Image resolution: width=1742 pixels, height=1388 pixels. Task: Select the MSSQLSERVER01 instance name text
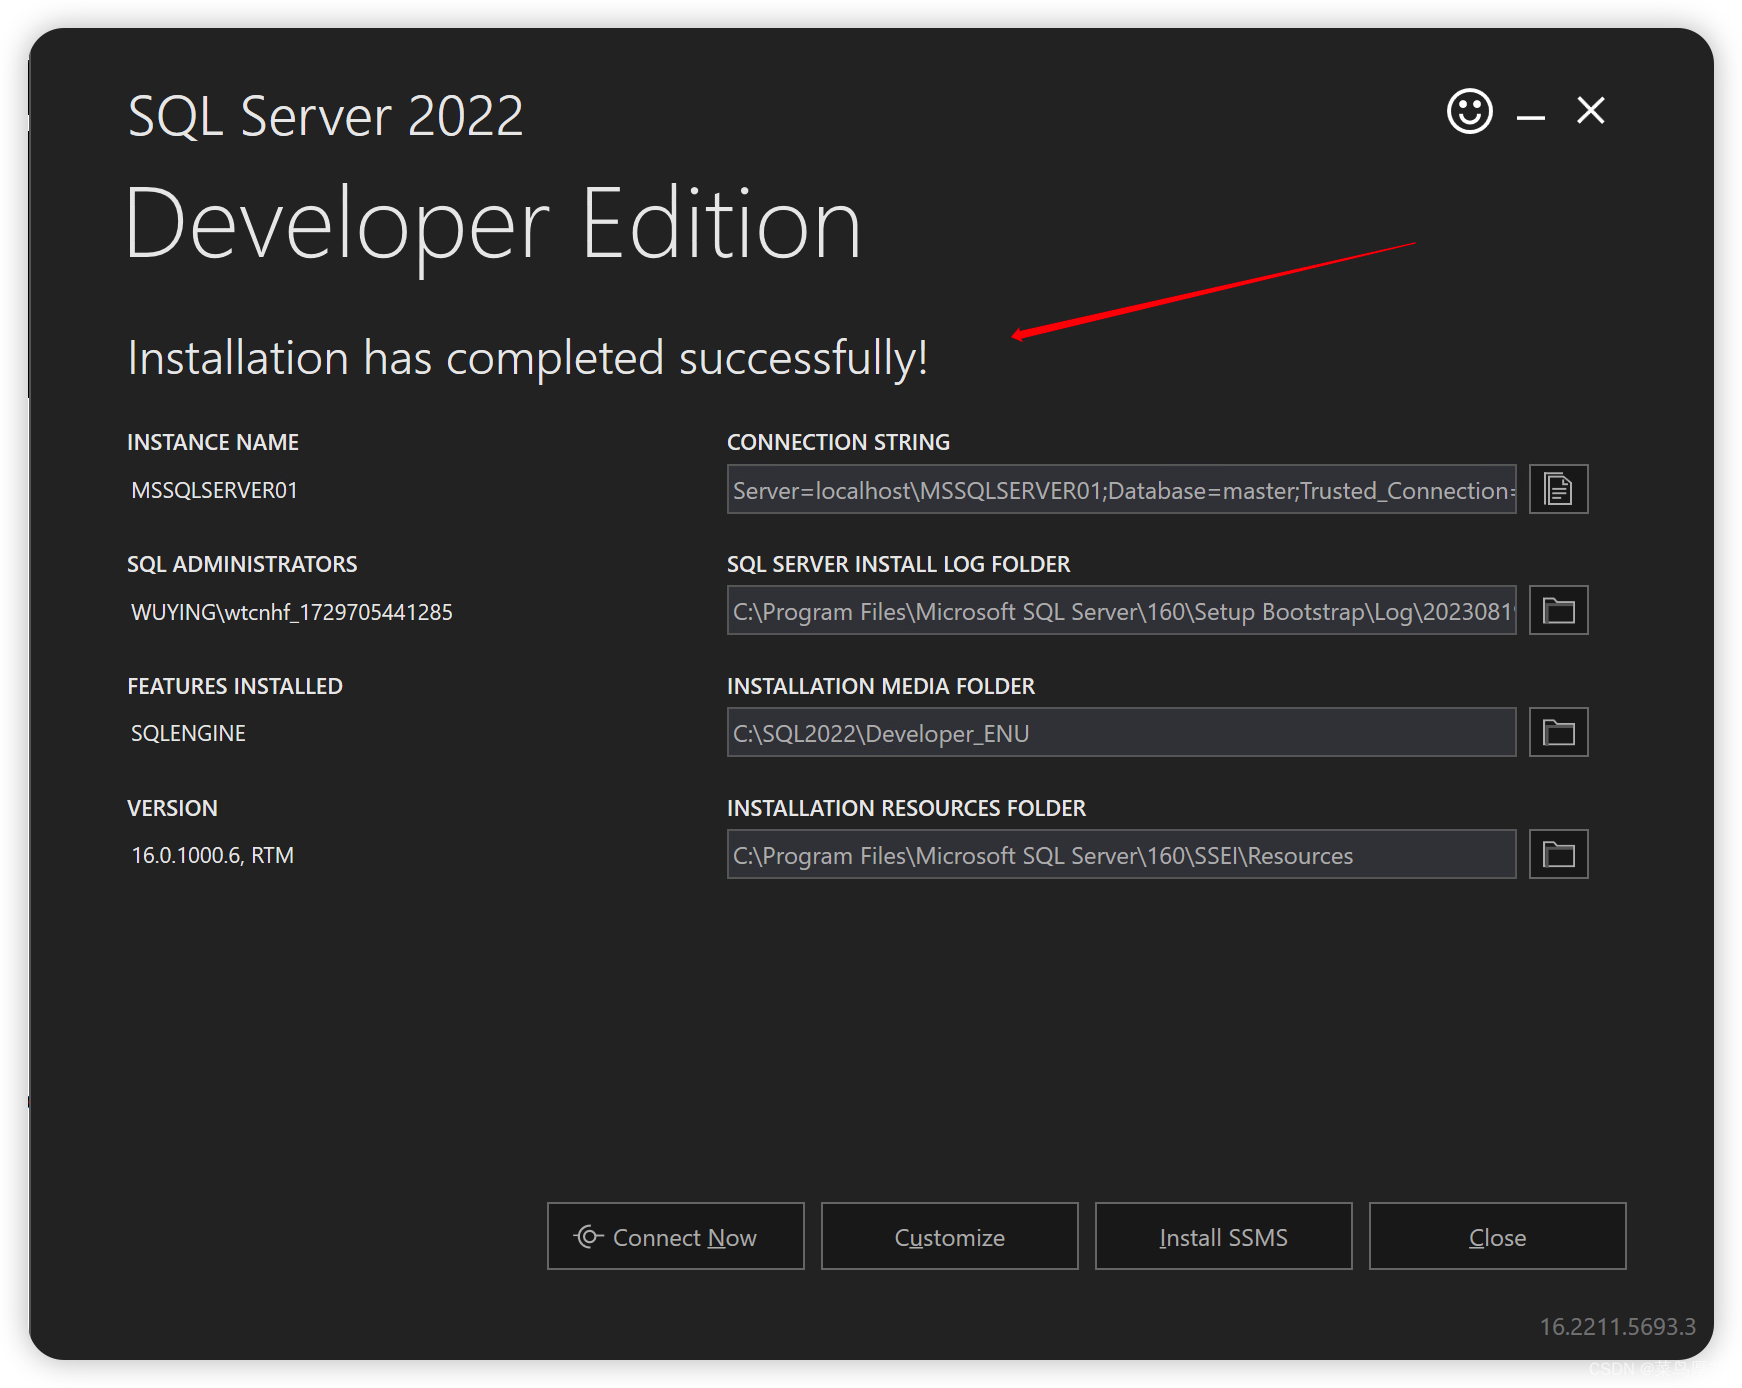(x=214, y=490)
